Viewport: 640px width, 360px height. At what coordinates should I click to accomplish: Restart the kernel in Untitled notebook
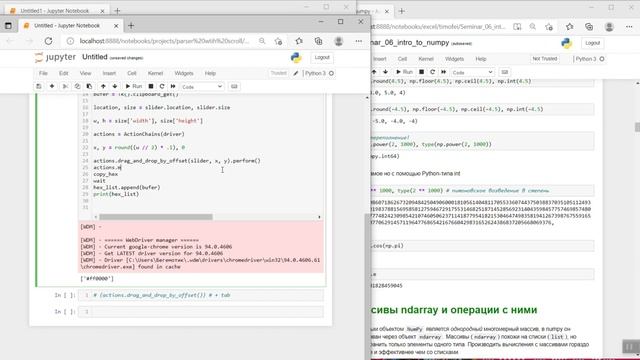162,87
